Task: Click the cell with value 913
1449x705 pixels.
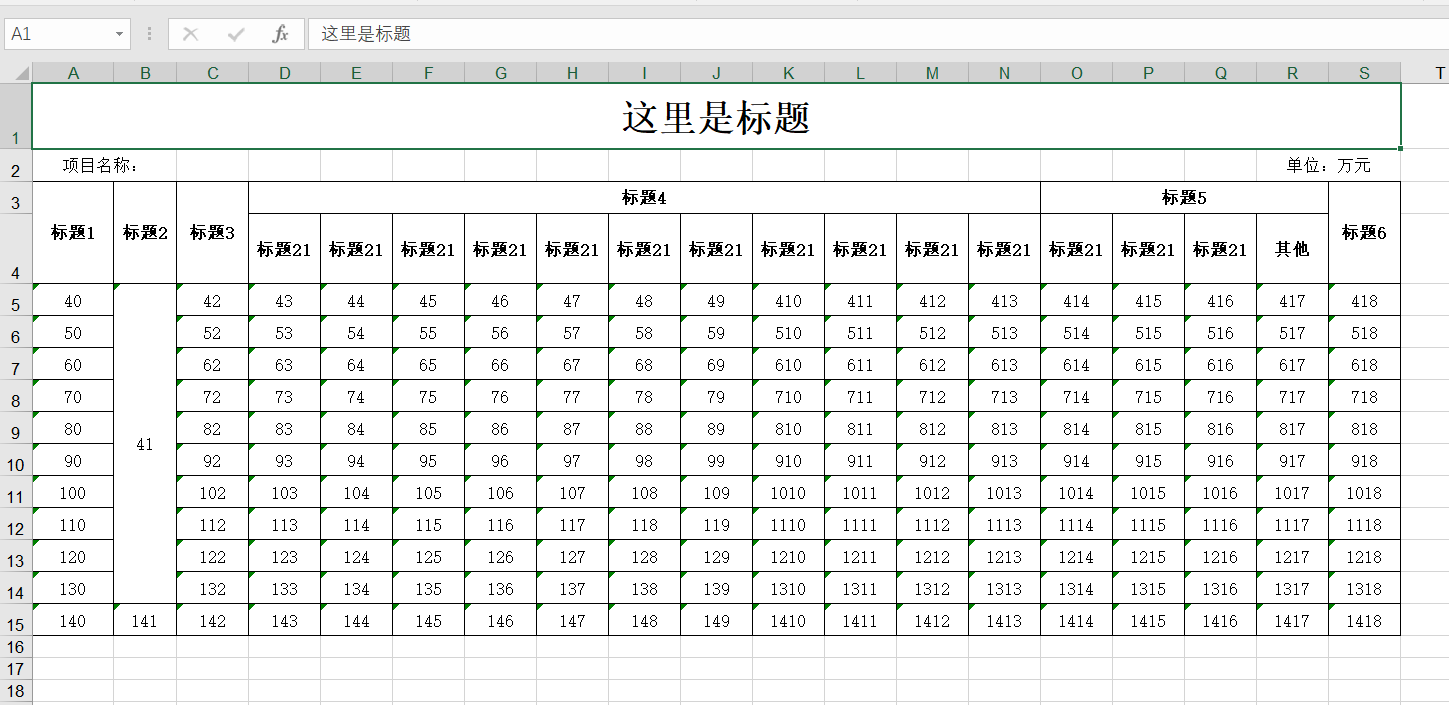Action: [x=1005, y=460]
